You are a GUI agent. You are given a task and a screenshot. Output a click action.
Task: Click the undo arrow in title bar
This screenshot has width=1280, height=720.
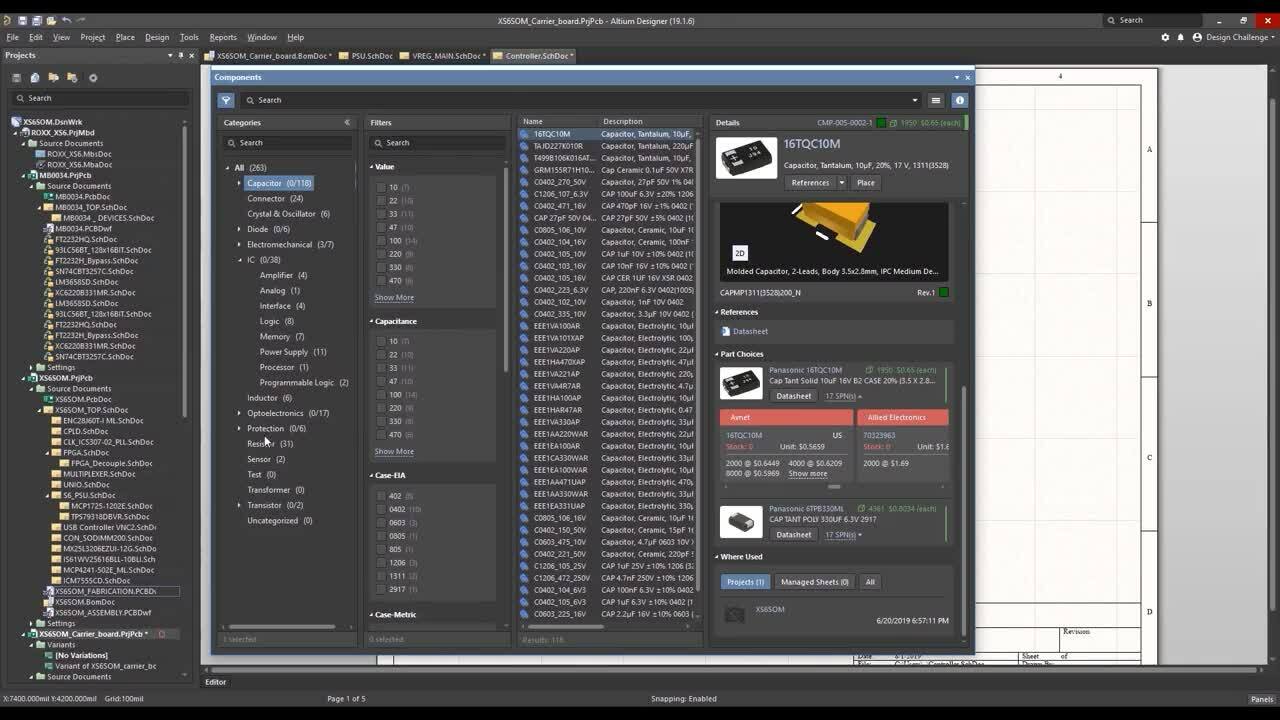67,20
